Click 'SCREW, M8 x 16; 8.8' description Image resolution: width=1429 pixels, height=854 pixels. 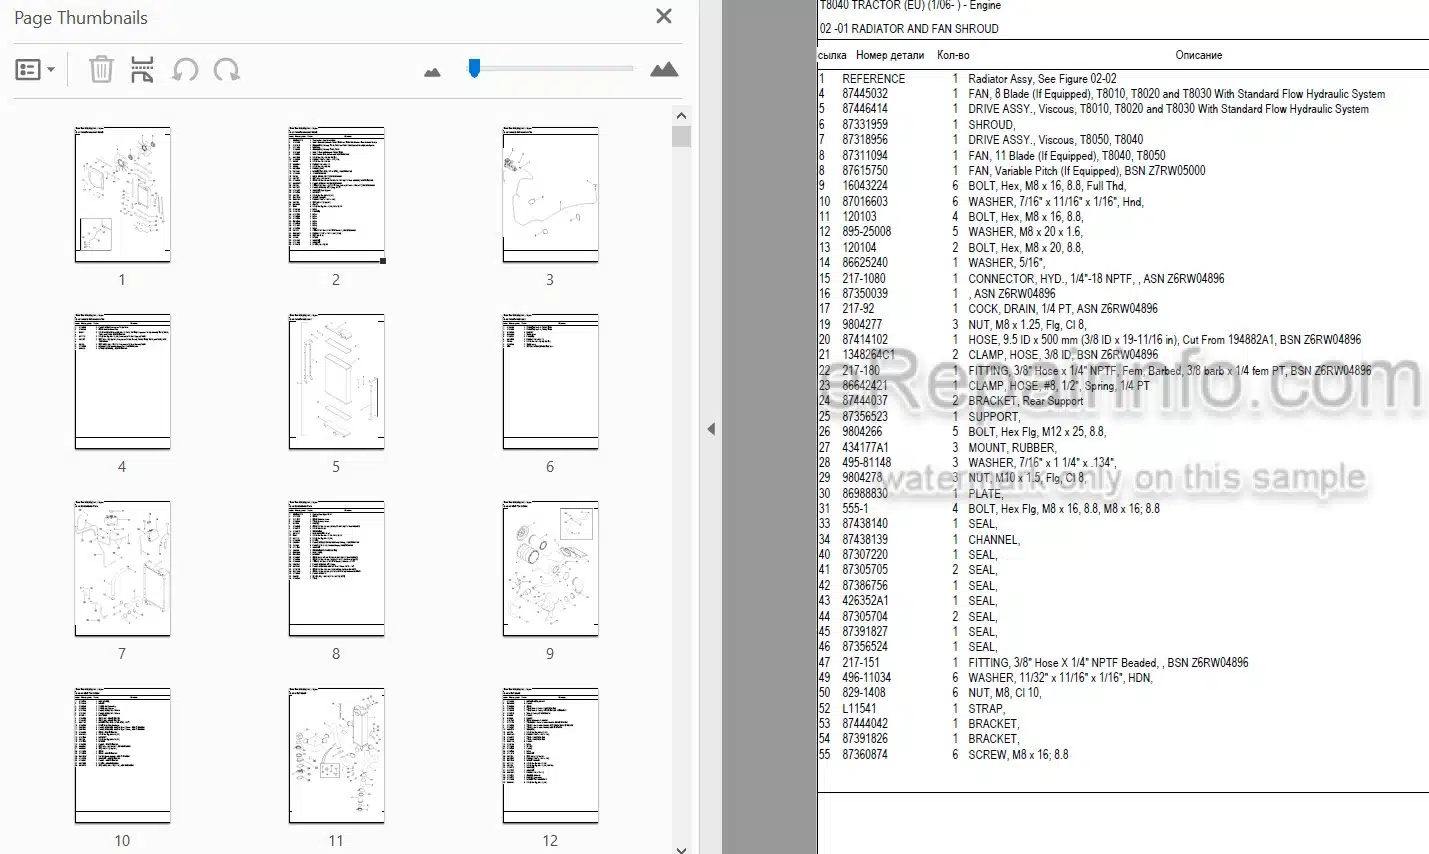click(1018, 755)
